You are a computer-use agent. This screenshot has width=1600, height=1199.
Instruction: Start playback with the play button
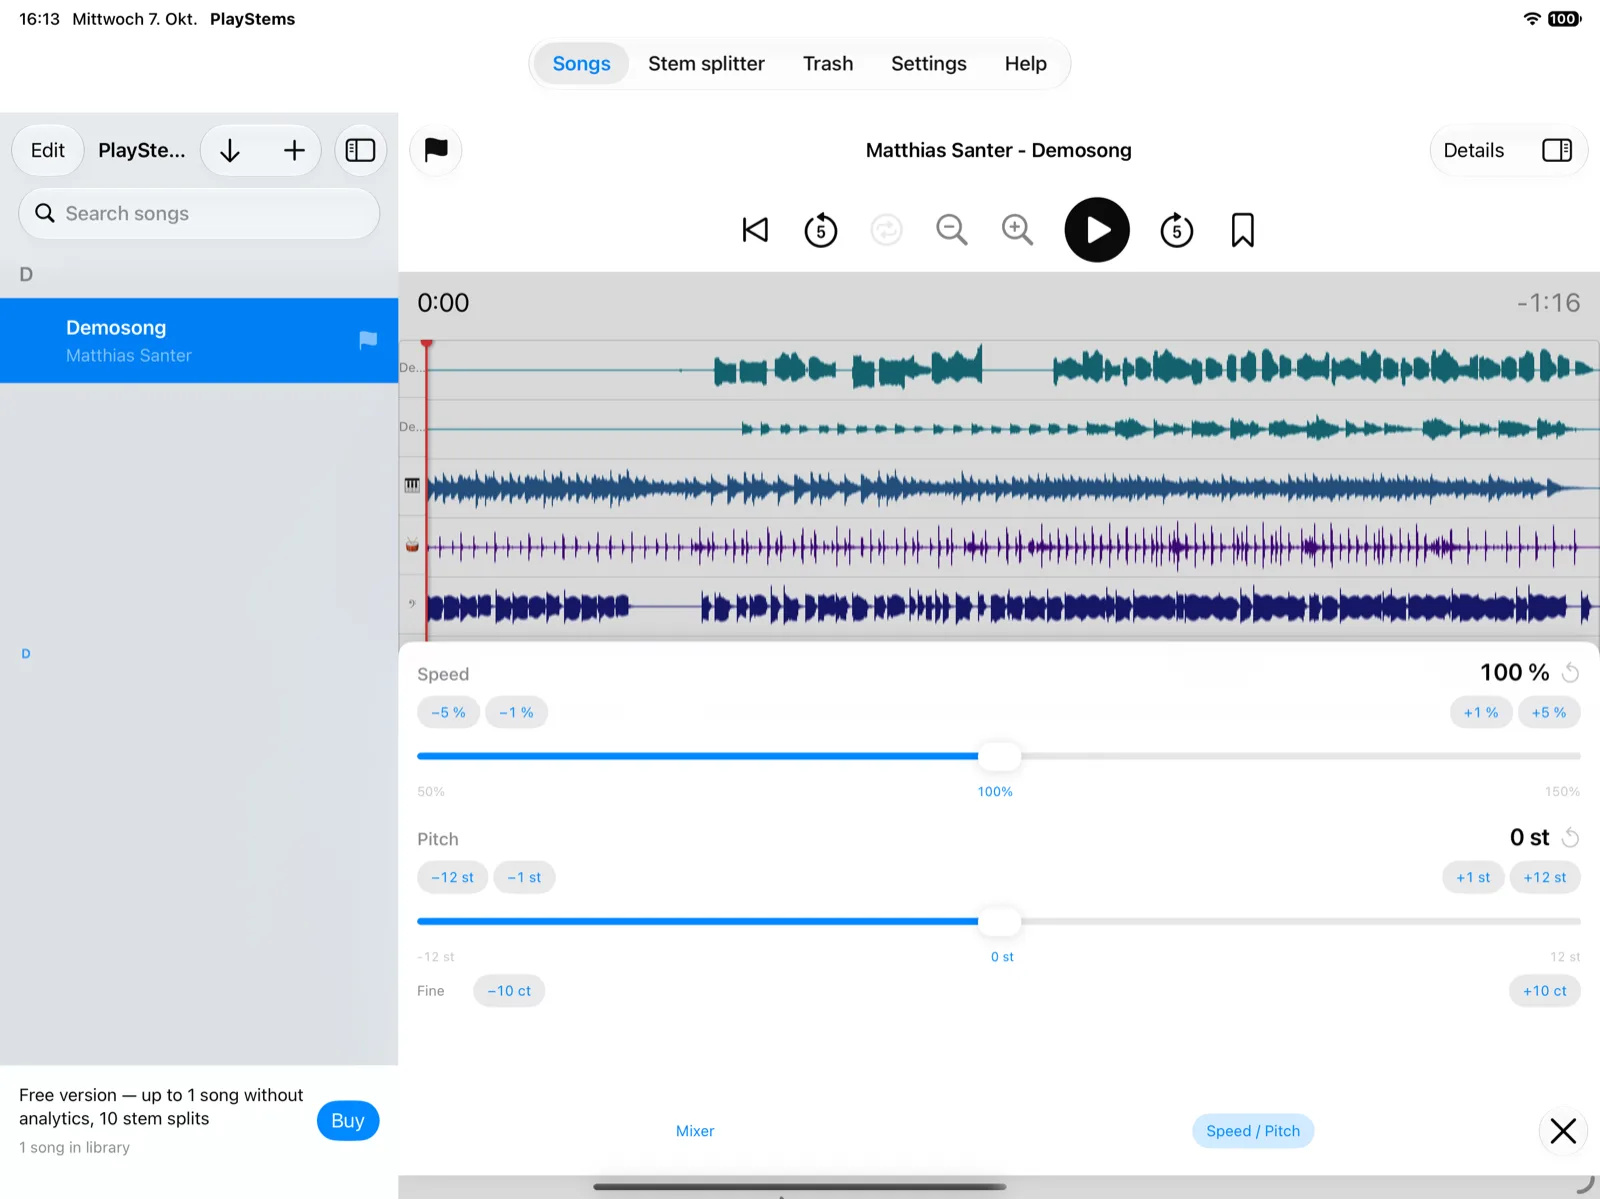point(1097,230)
